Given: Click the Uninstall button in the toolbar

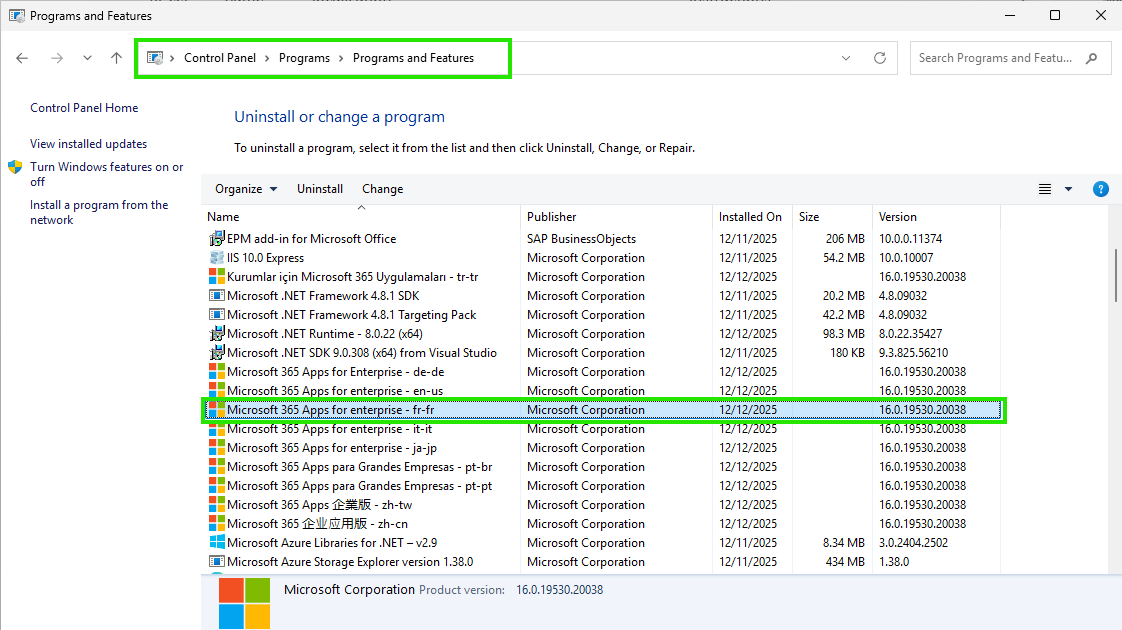Looking at the screenshot, I should pos(320,189).
